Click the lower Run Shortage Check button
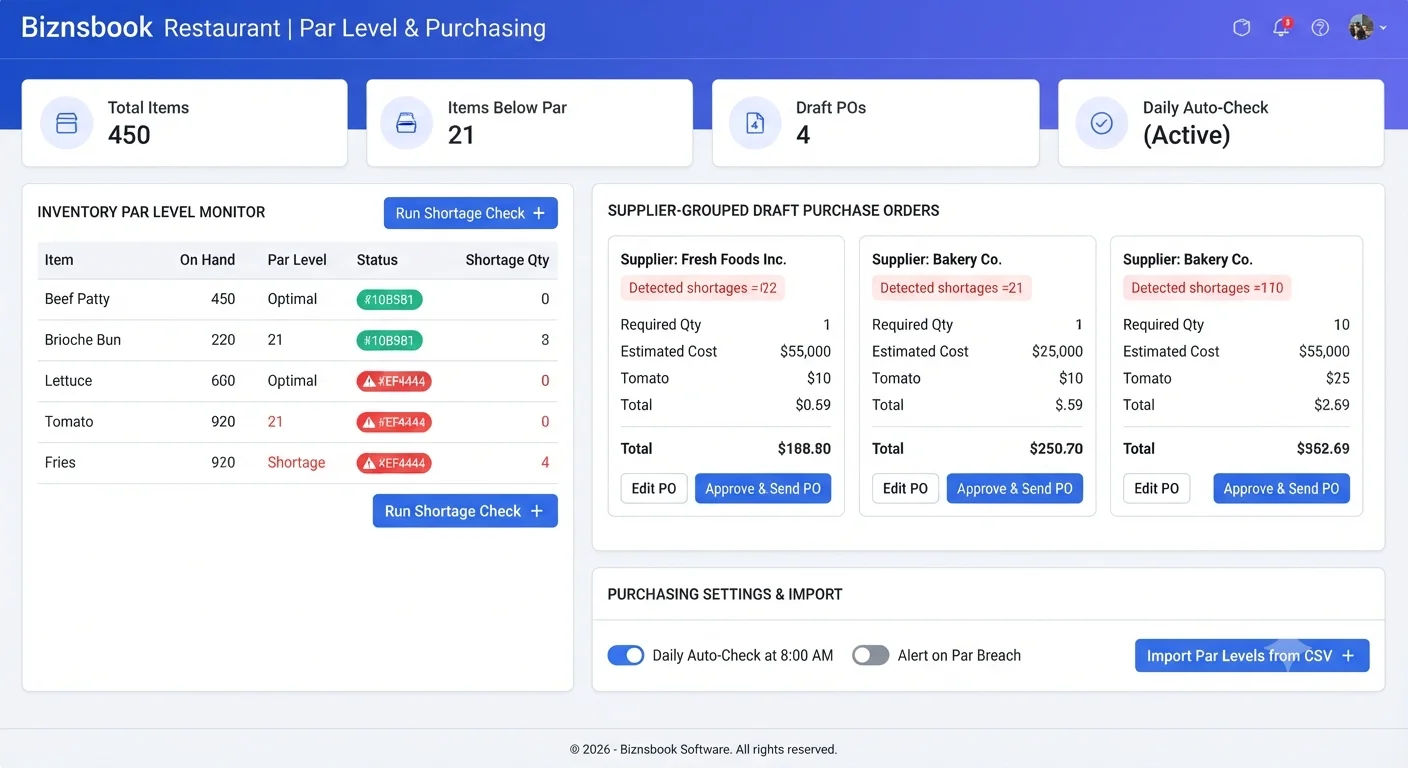The image size is (1408, 768). tap(465, 511)
